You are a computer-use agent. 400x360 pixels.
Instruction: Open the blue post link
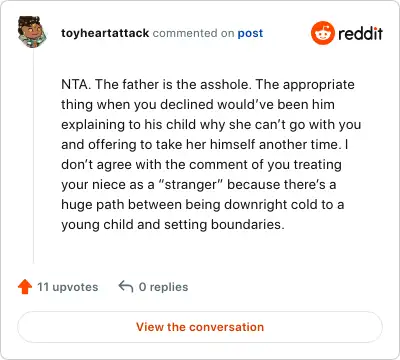click(x=250, y=33)
